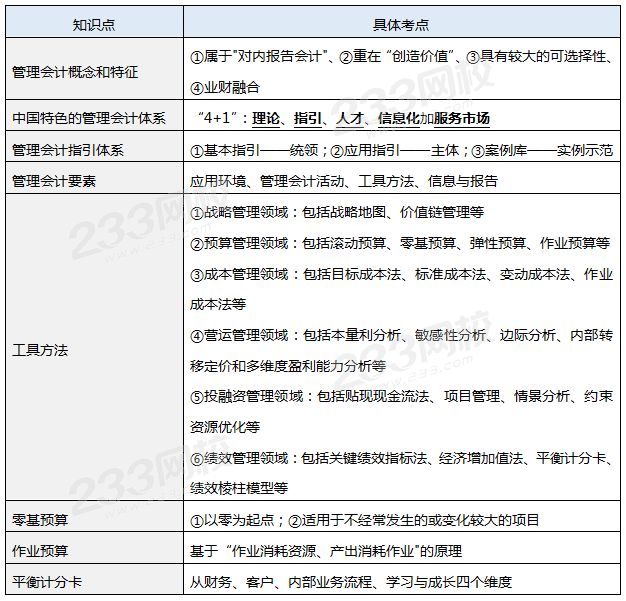The height and width of the screenshot is (601, 626).
Task: Click the text '④业财融合'
Action: pos(225,87)
